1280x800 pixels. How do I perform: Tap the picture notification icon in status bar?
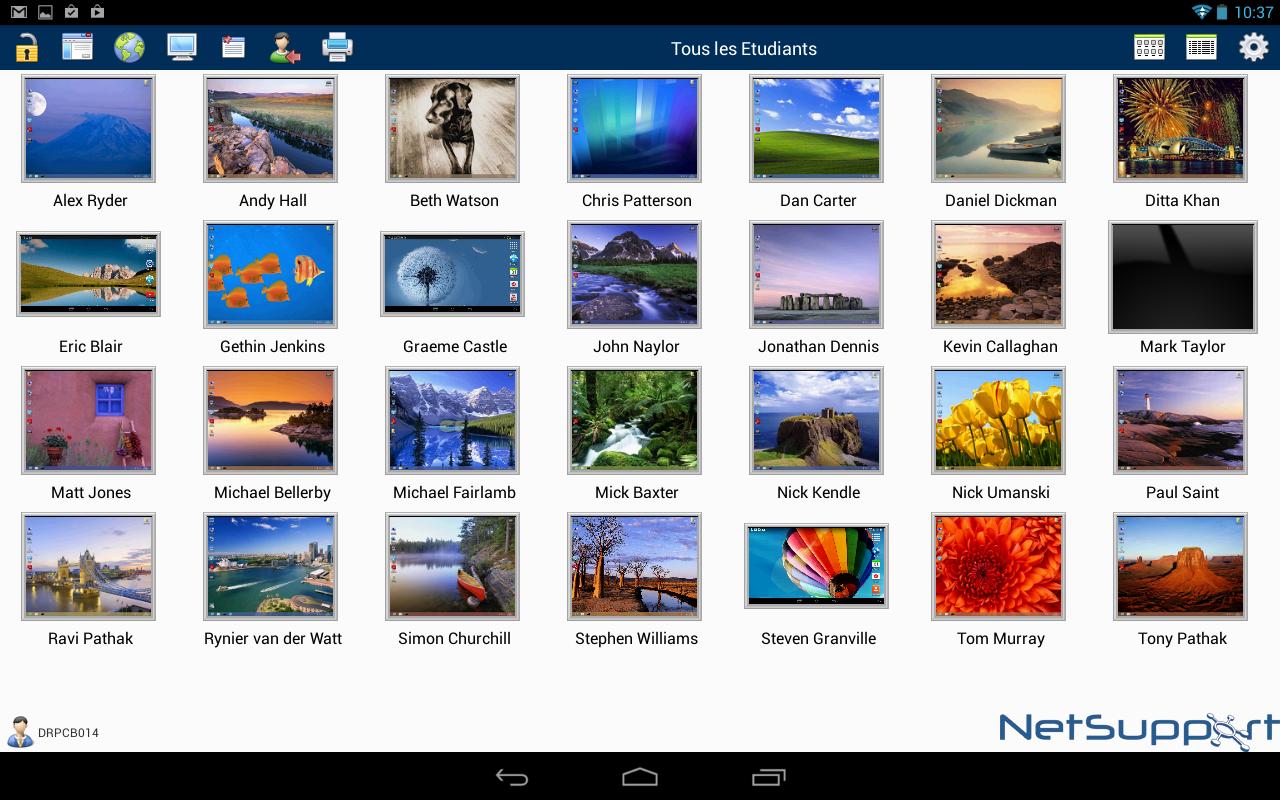point(45,12)
